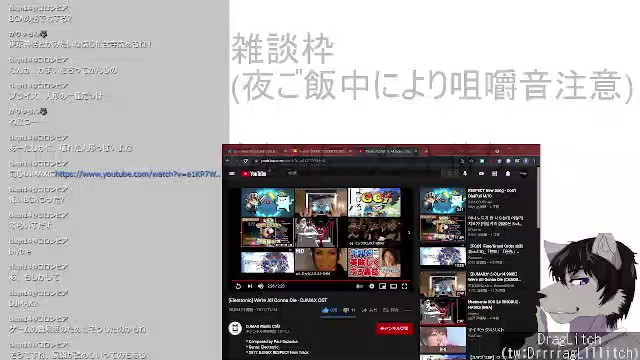640x360 pixels.
Task: Replay the video with the replay icon
Action: tap(238, 286)
